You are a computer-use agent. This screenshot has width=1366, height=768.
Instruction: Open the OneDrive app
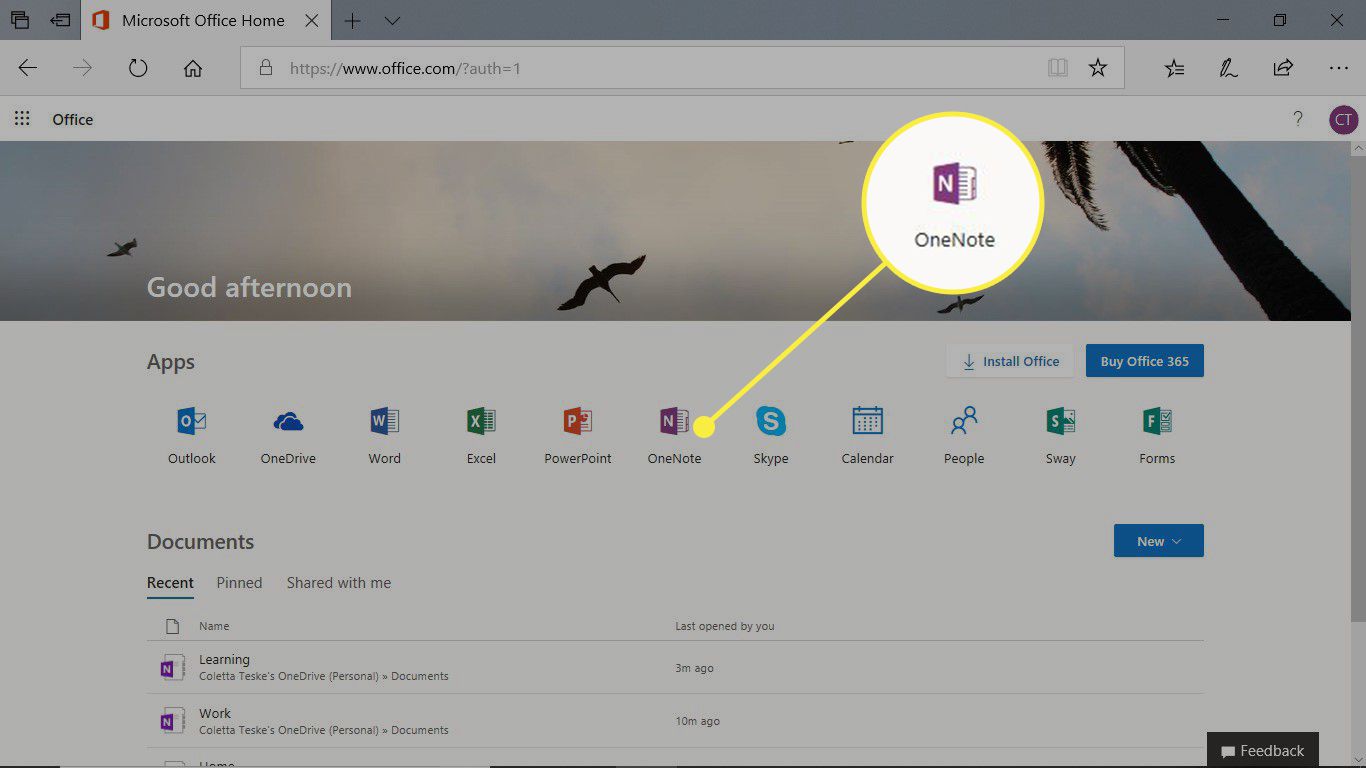[288, 436]
